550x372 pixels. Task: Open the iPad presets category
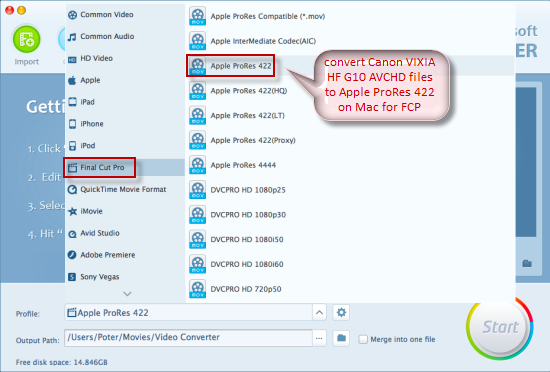(x=125, y=102)
